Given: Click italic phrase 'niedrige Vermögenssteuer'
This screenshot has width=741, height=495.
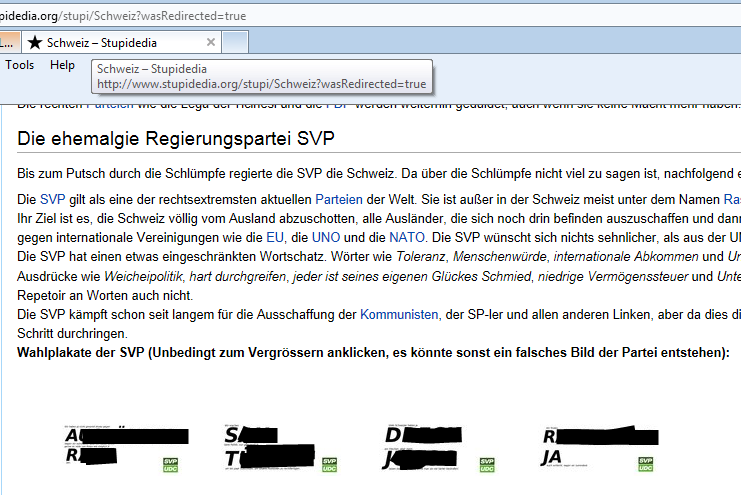Looking at the screenshot, I should (613, 276).
